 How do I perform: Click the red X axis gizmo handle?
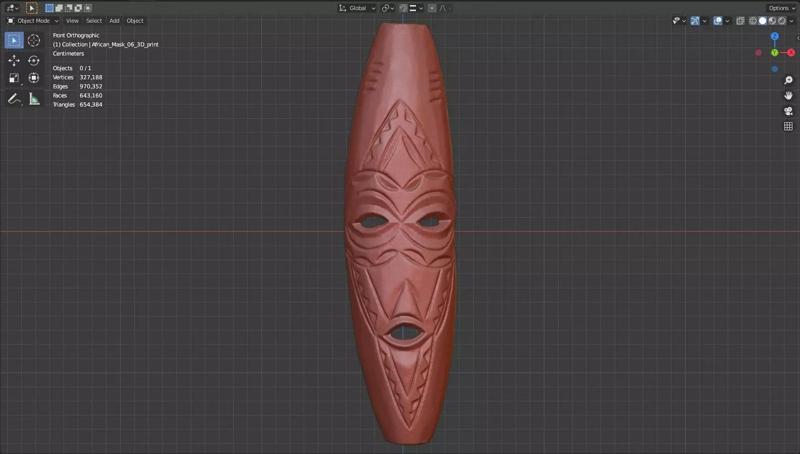click(791, 53)
